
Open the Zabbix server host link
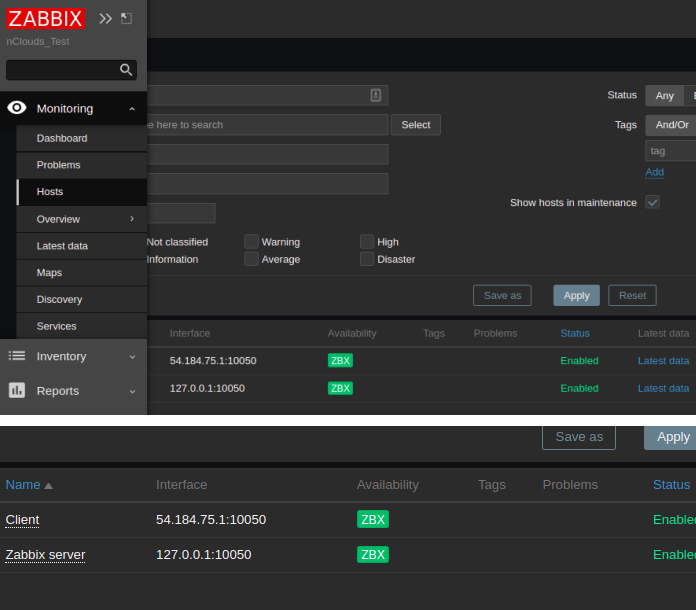(x=45, y=555)
